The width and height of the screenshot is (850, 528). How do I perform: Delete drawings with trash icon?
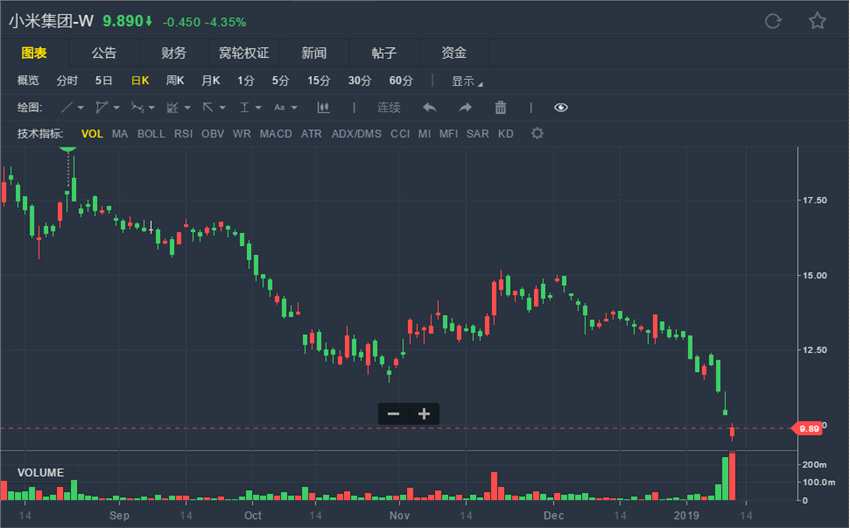tap(500, 107)
